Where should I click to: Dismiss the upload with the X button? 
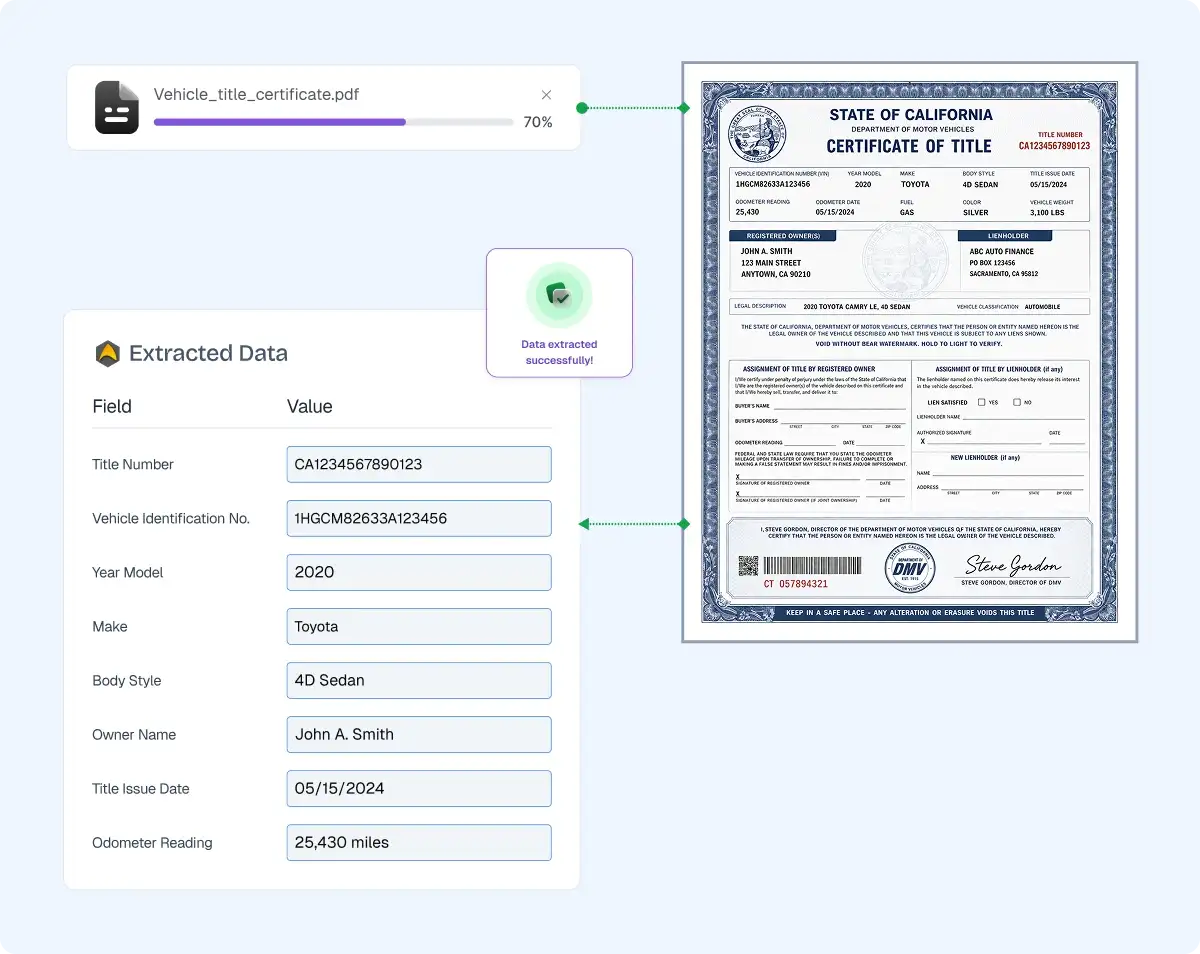546,94
